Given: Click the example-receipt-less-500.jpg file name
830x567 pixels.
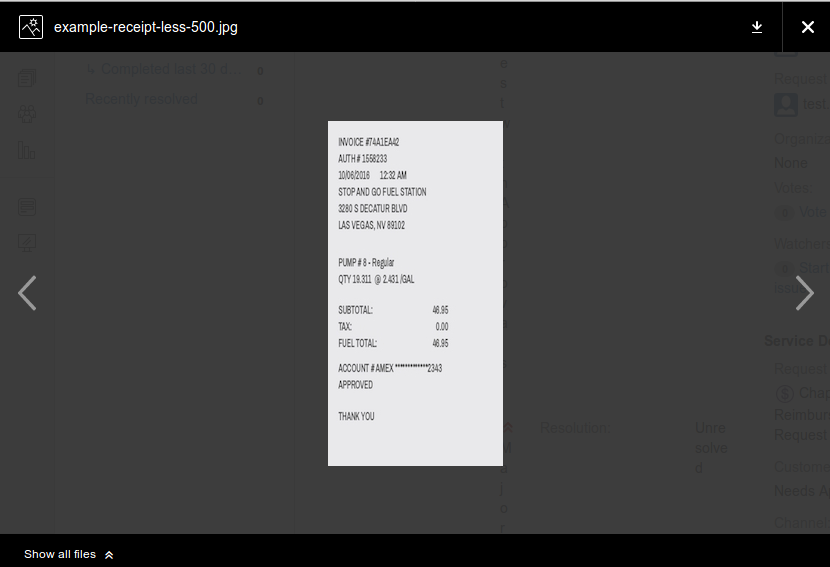Looking at the screenshot, I should coord(145,27).
